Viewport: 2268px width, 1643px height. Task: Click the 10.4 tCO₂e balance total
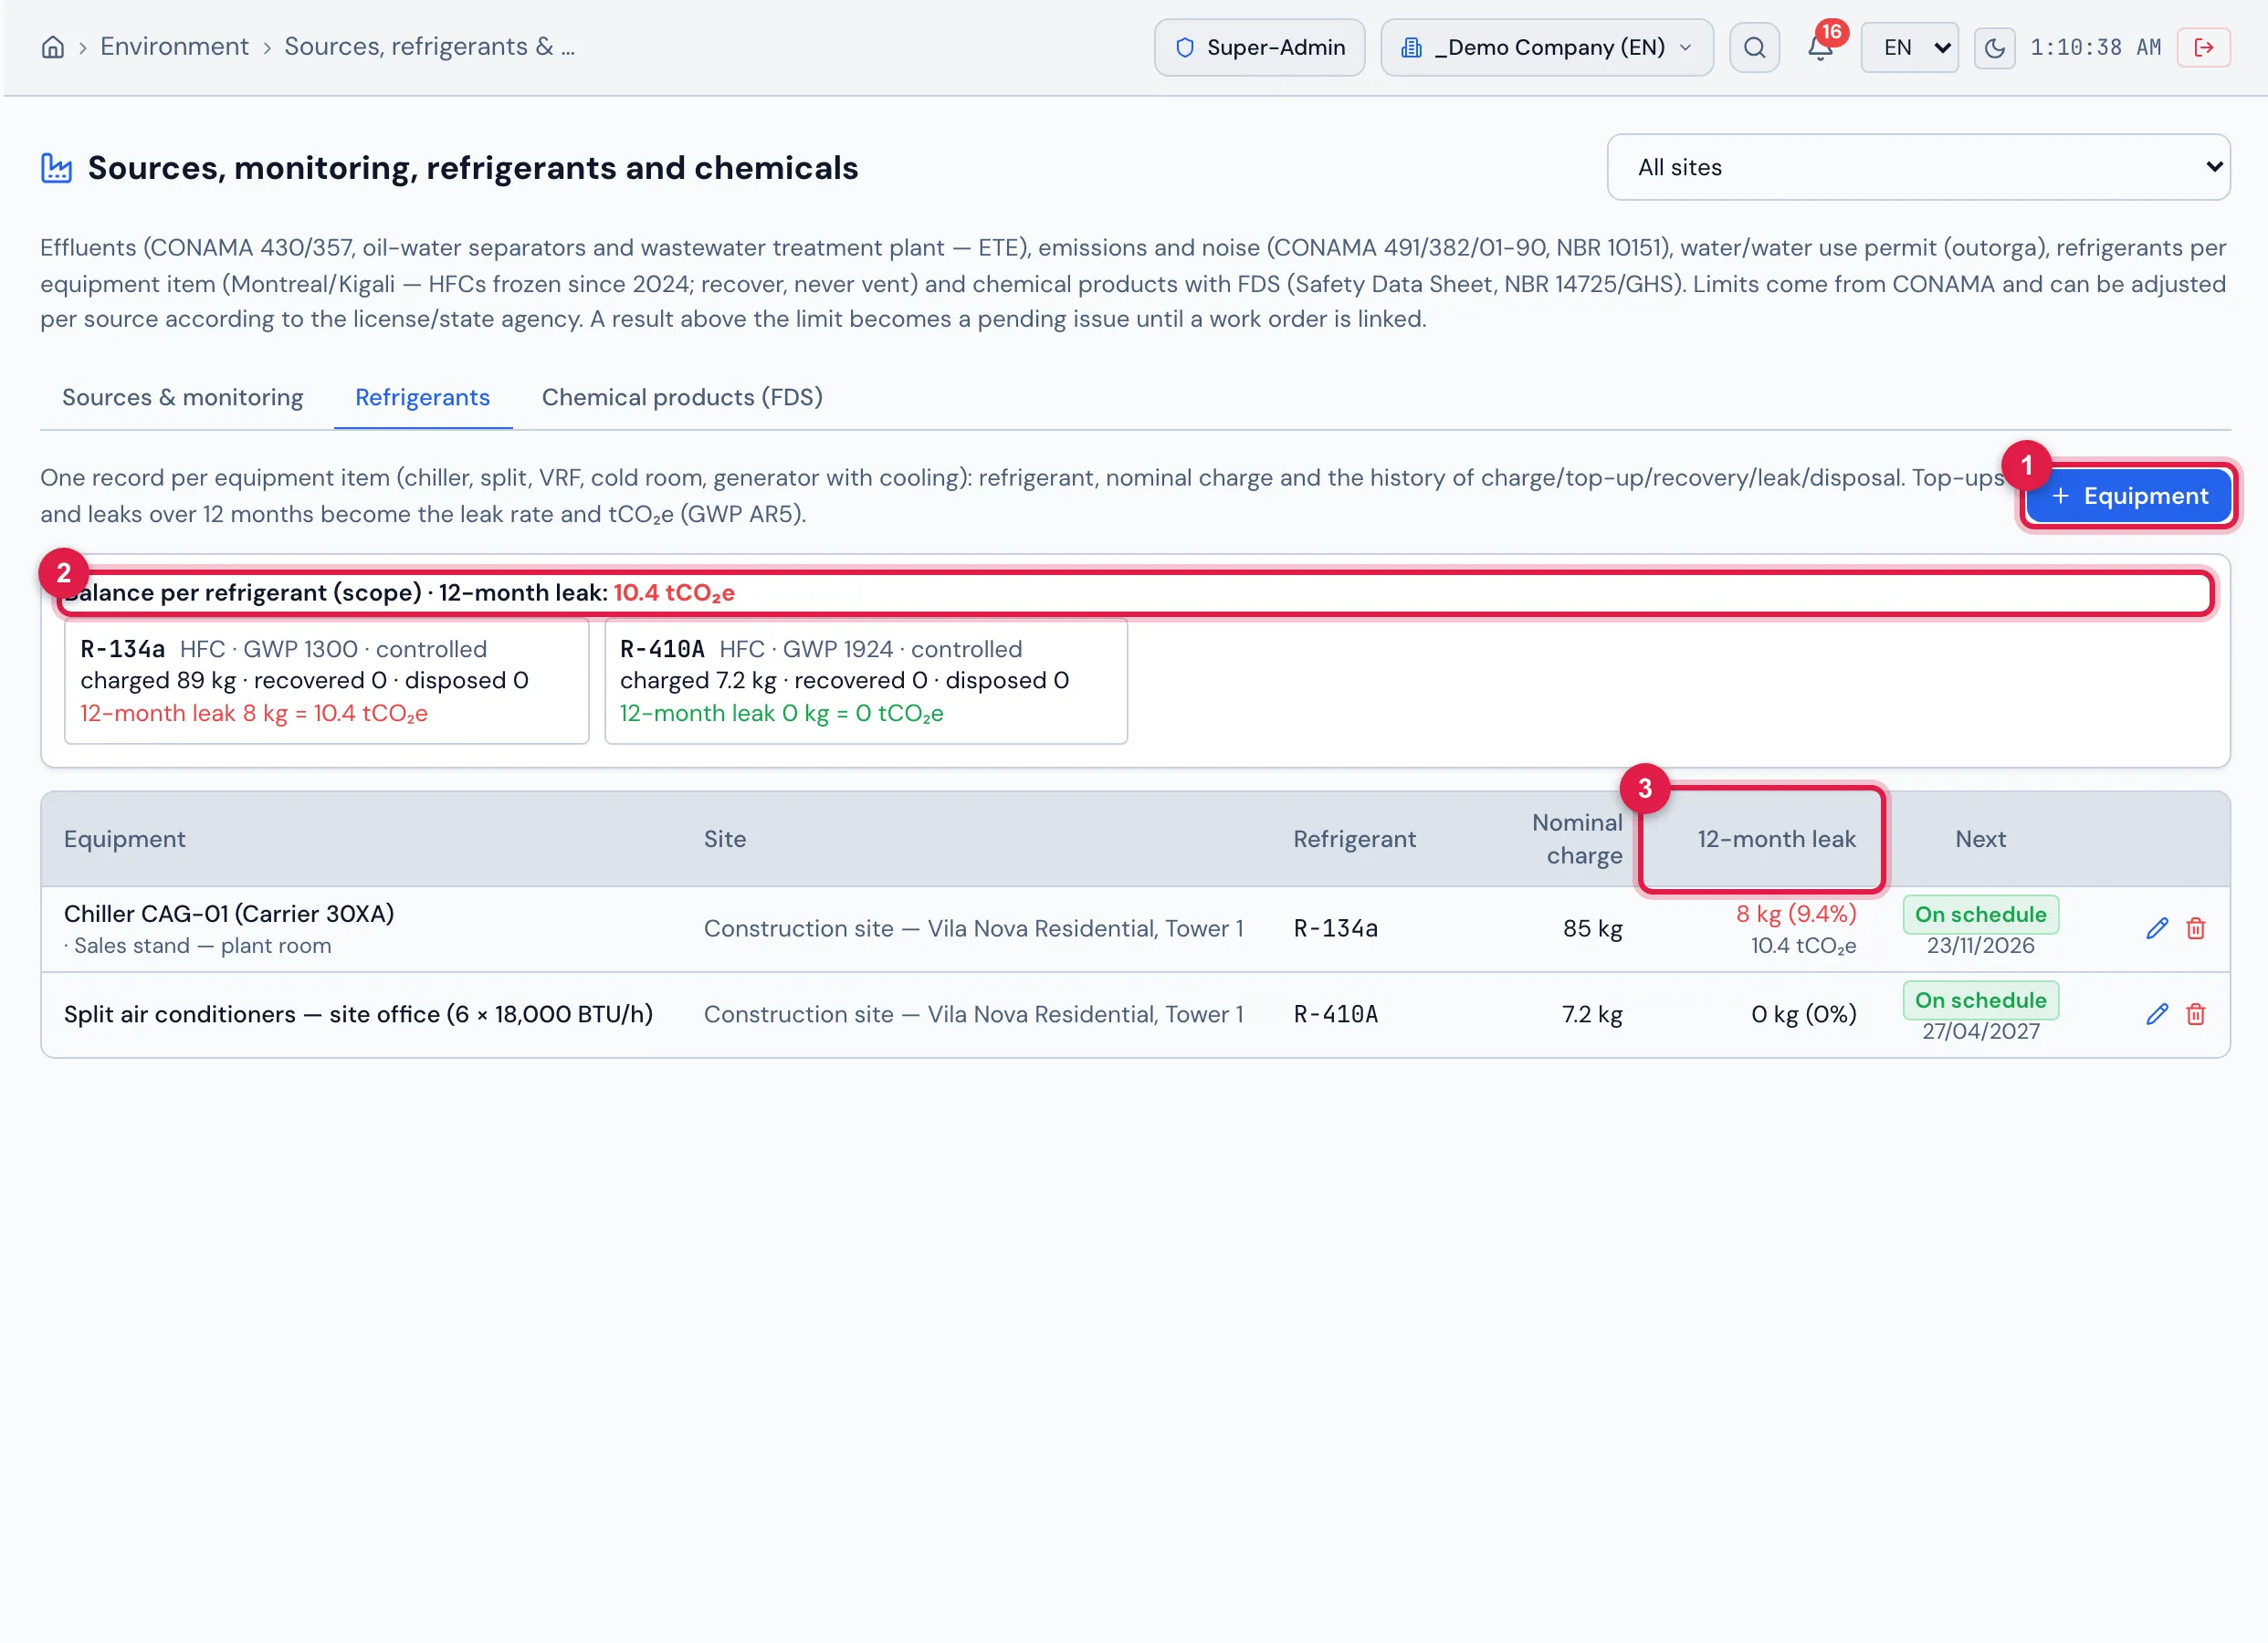click(x=674, y=593)
